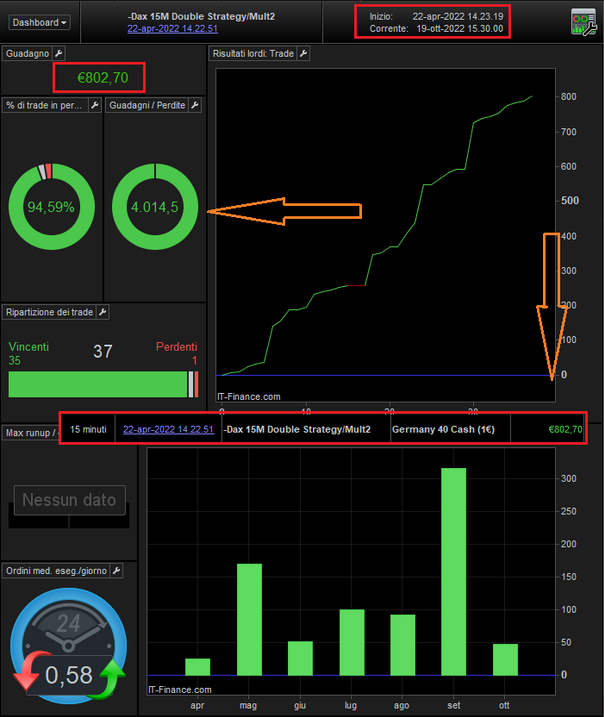Select the Guadagno panel label

27,54
